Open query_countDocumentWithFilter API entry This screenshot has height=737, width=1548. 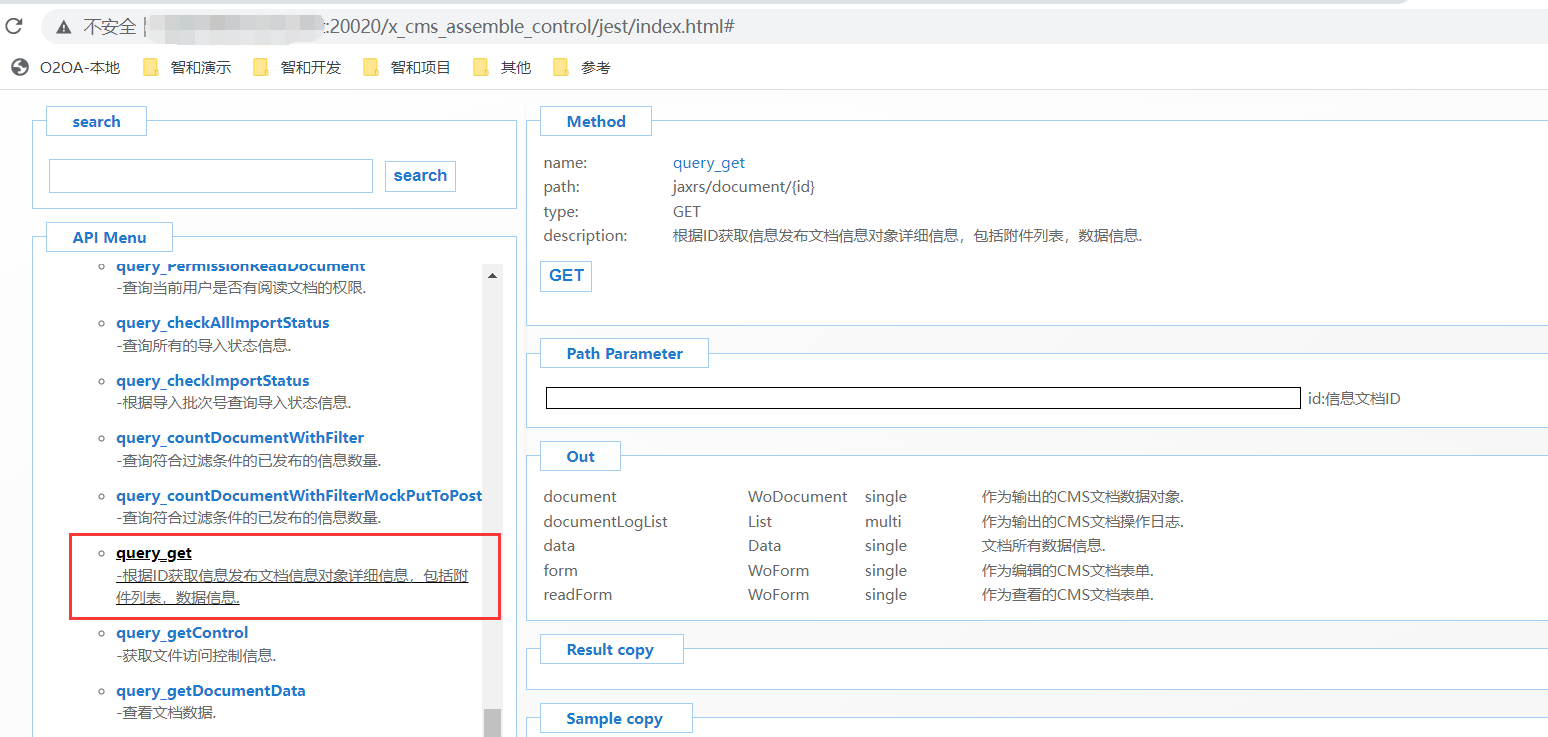click(x=240, y=438)
